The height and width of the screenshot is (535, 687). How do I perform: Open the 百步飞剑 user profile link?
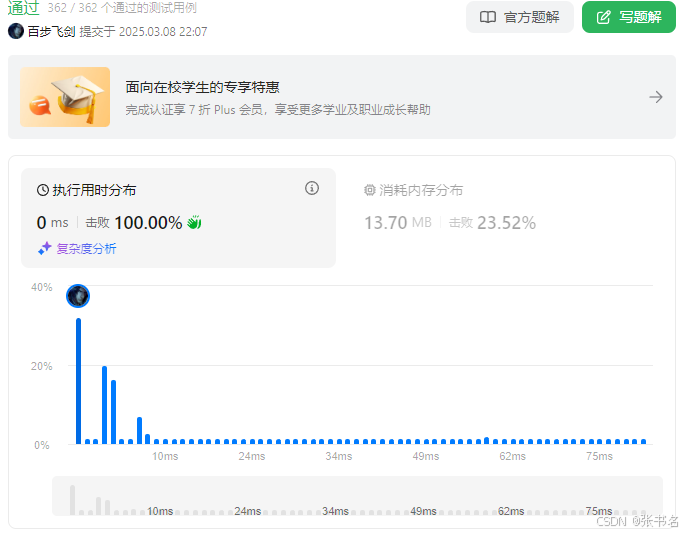(52, 32)
